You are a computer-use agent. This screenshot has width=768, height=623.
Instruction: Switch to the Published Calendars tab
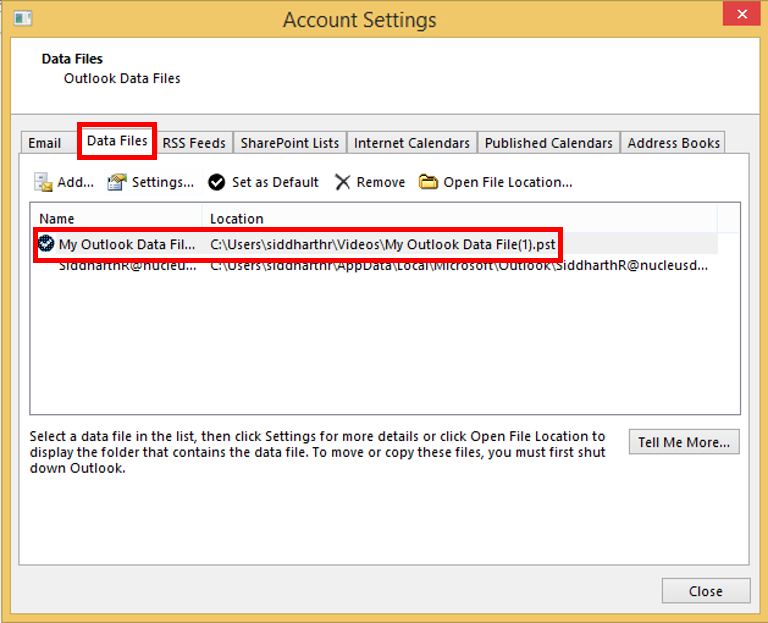(x=549, y=143)
